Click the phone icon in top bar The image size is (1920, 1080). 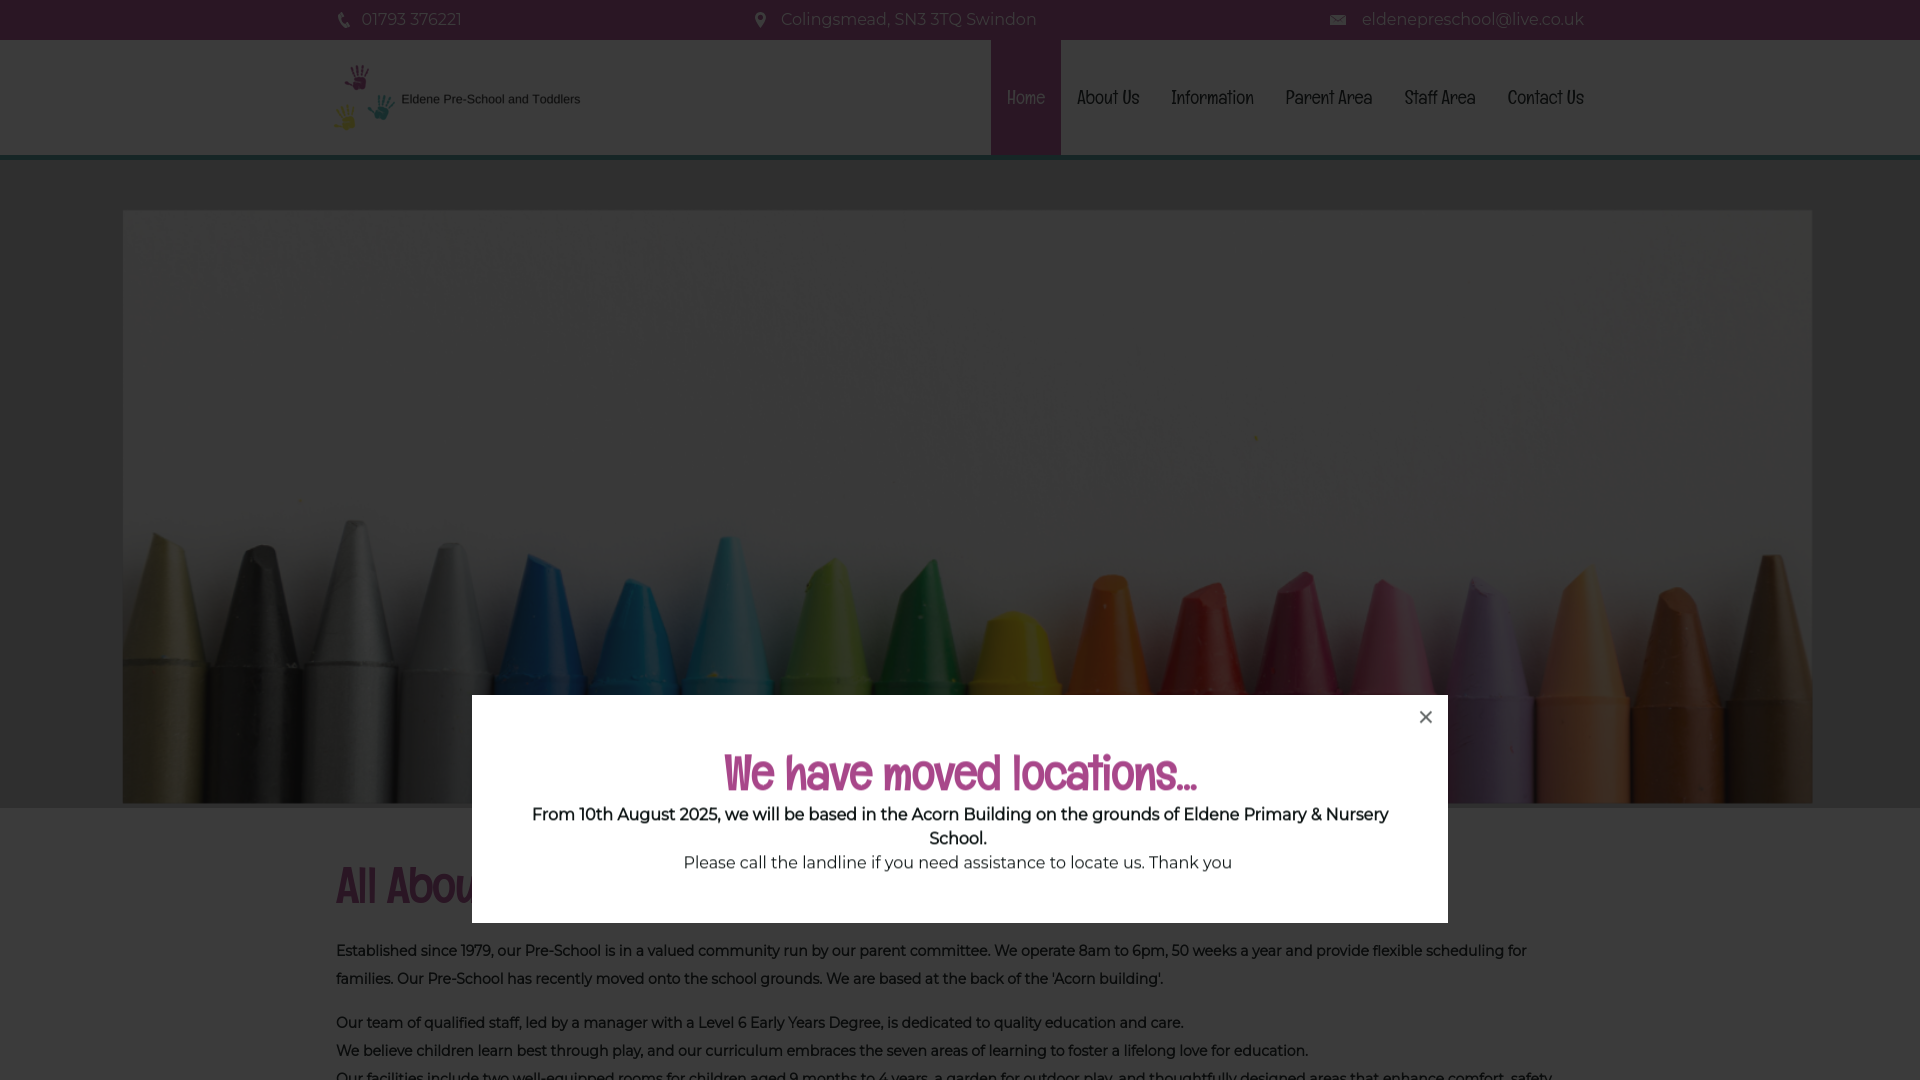(x=344, y=20)
